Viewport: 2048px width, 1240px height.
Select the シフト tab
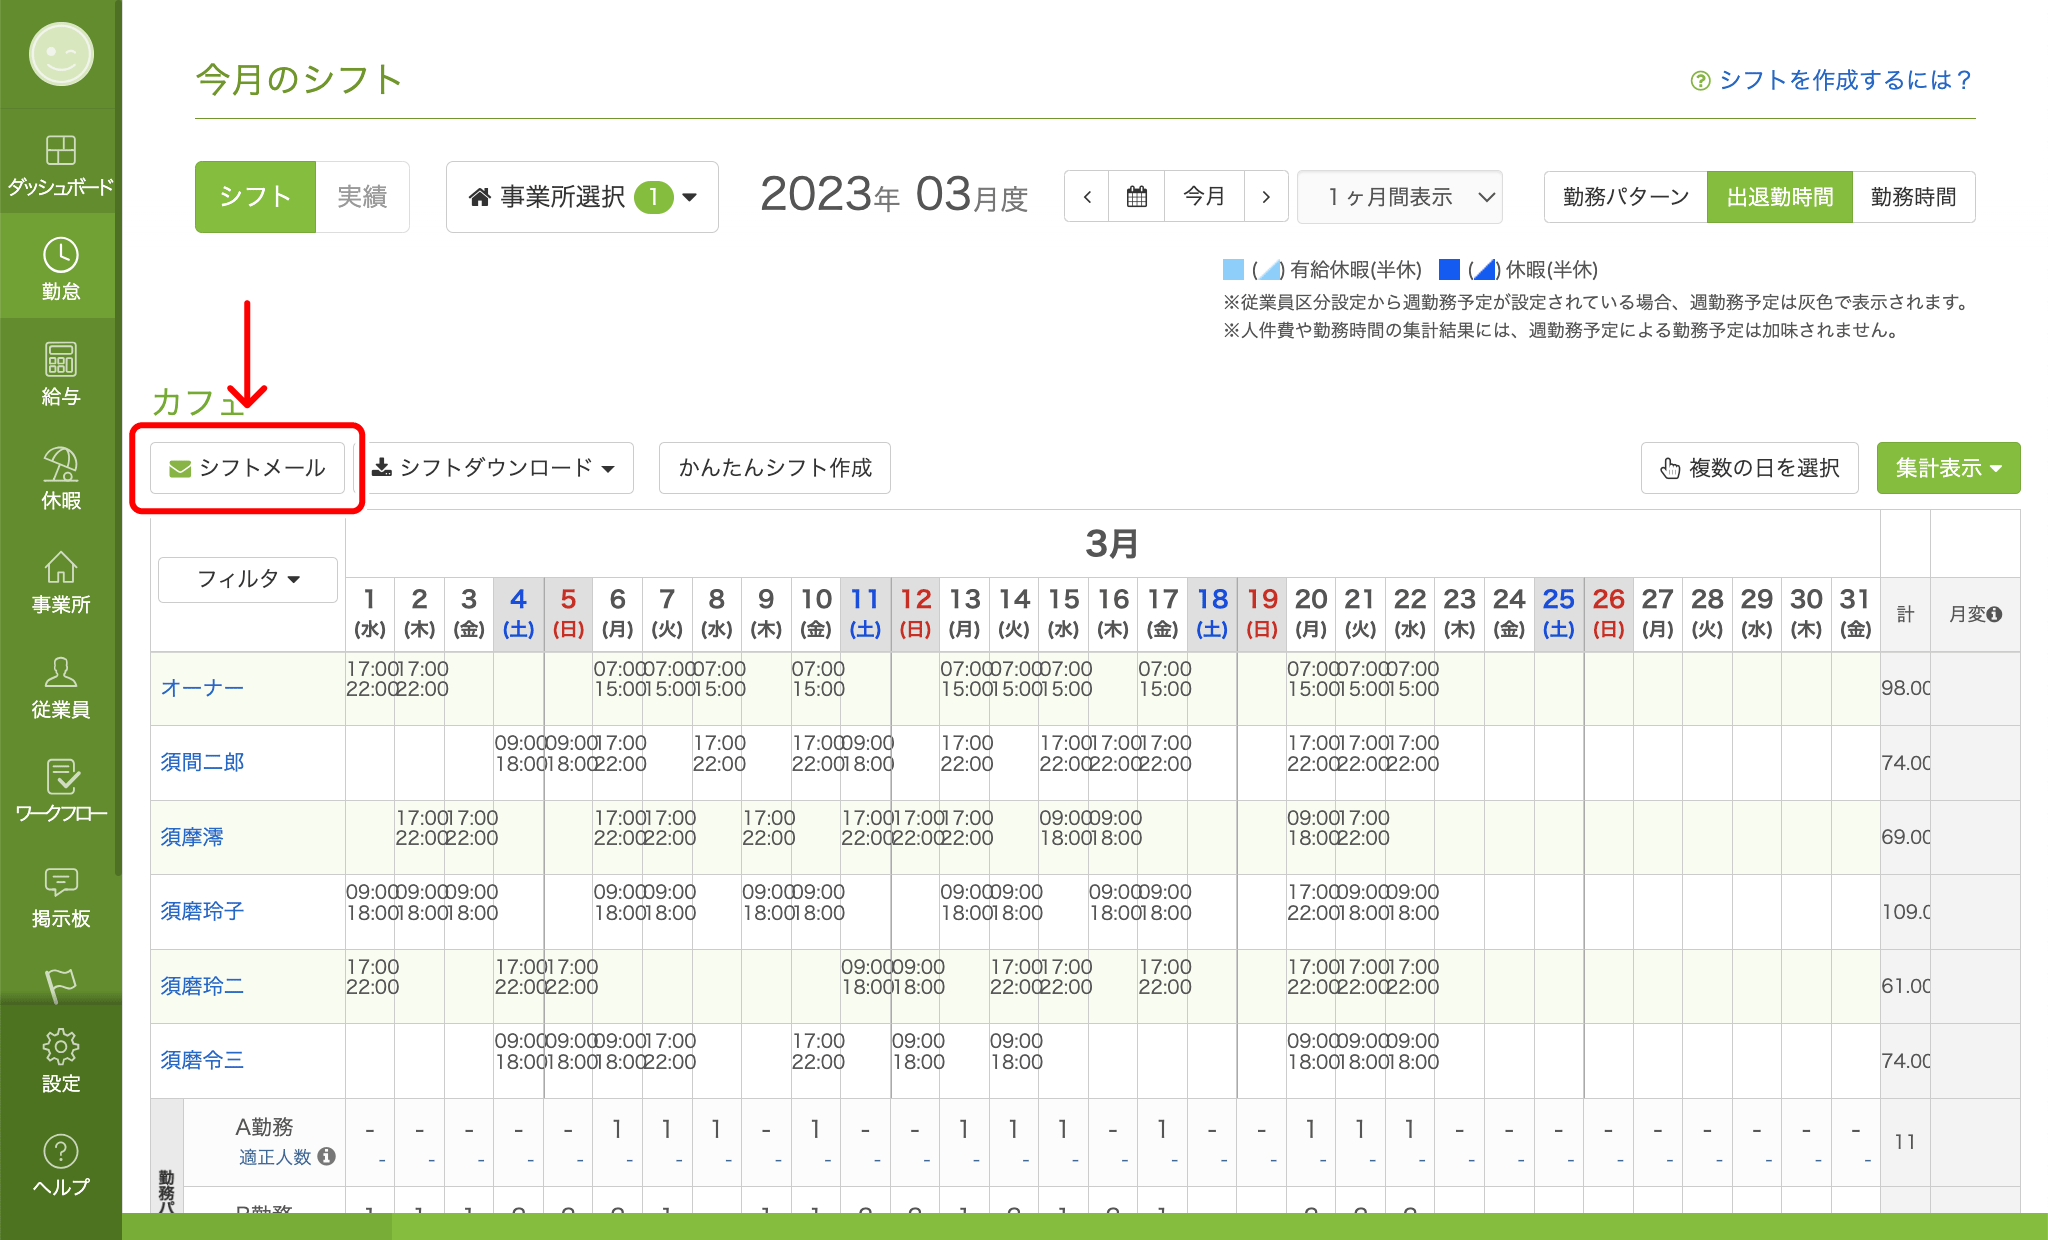(255, 197)
